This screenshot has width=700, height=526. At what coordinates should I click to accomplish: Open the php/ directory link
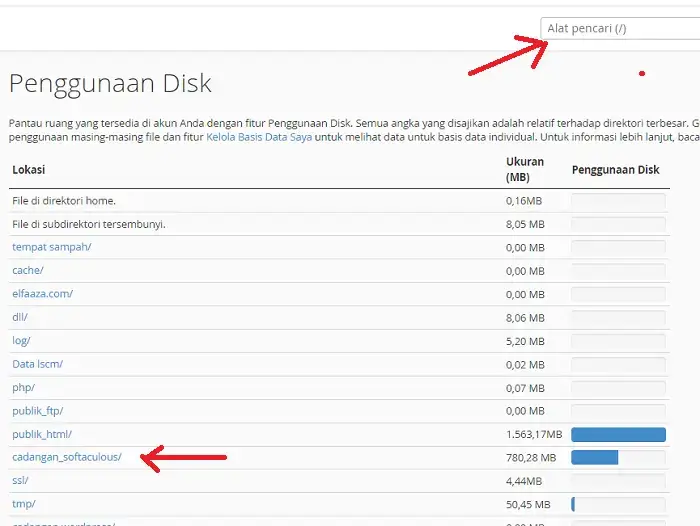tap(23, 387)
